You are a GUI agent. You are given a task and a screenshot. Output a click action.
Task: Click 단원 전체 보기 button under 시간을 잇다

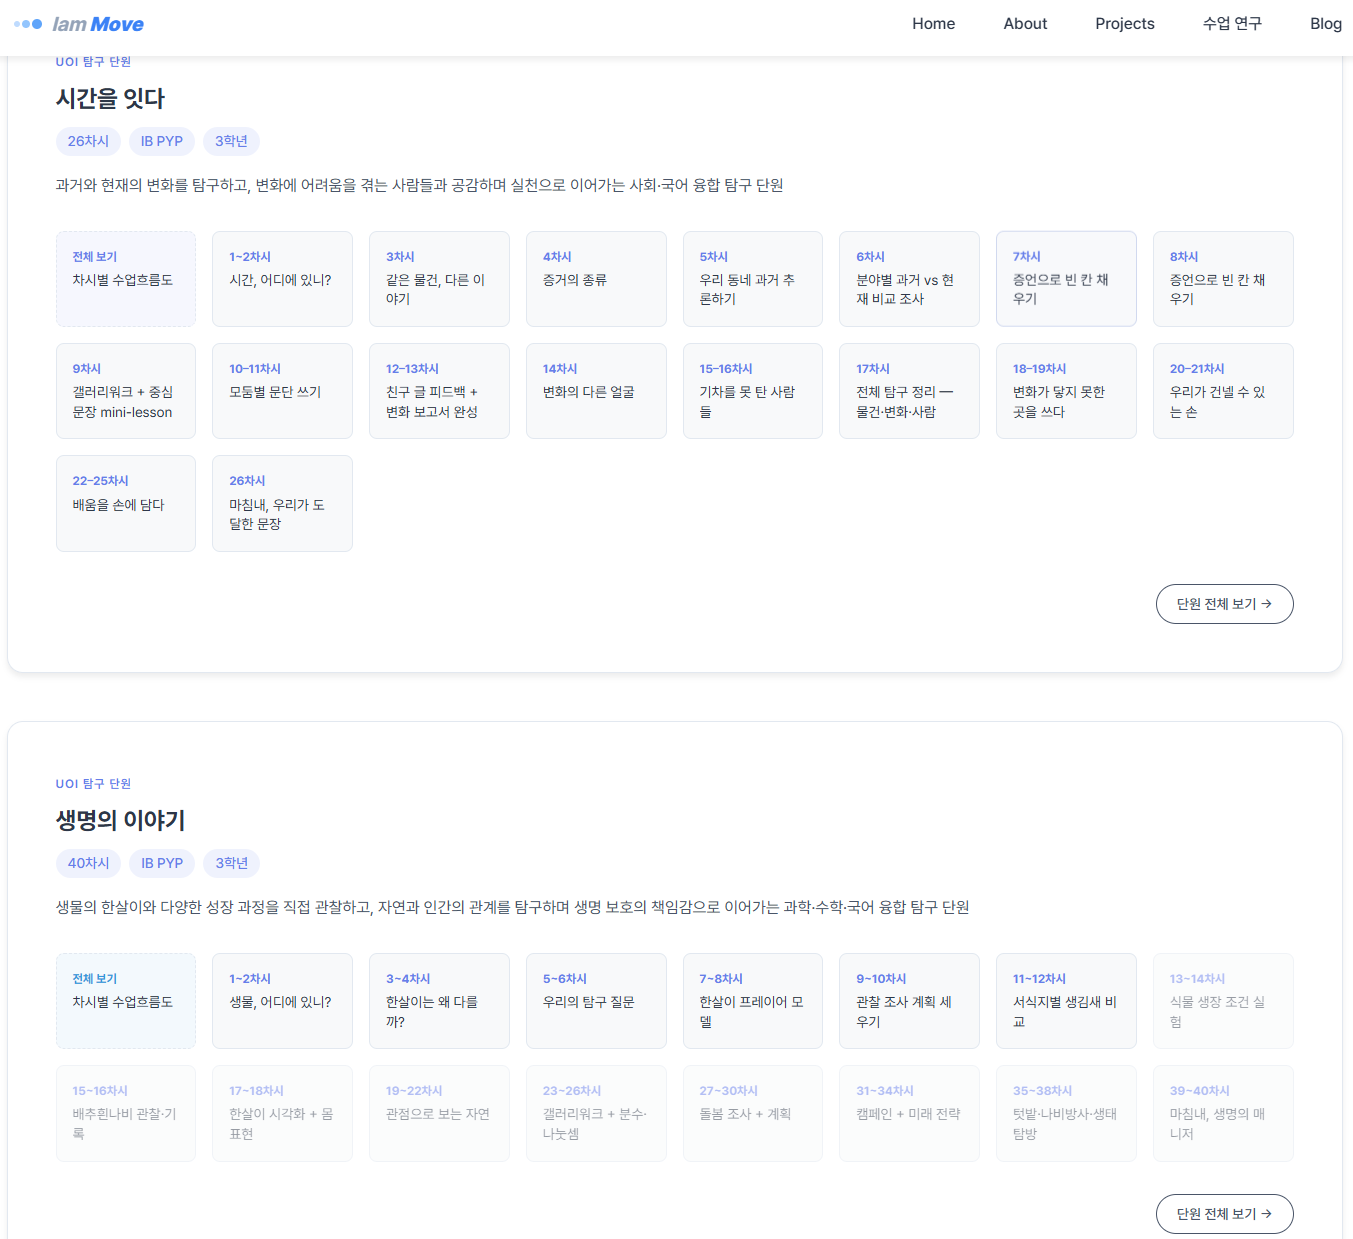tap(1224, 604)
